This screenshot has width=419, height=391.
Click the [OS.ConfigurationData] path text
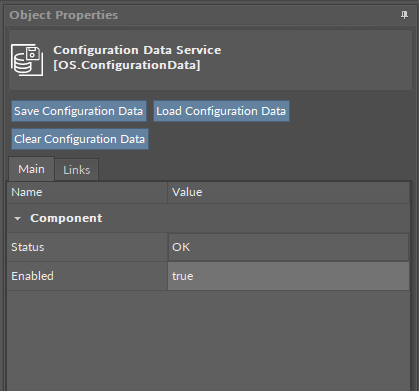pyautogui.click(x=127, y=65)
